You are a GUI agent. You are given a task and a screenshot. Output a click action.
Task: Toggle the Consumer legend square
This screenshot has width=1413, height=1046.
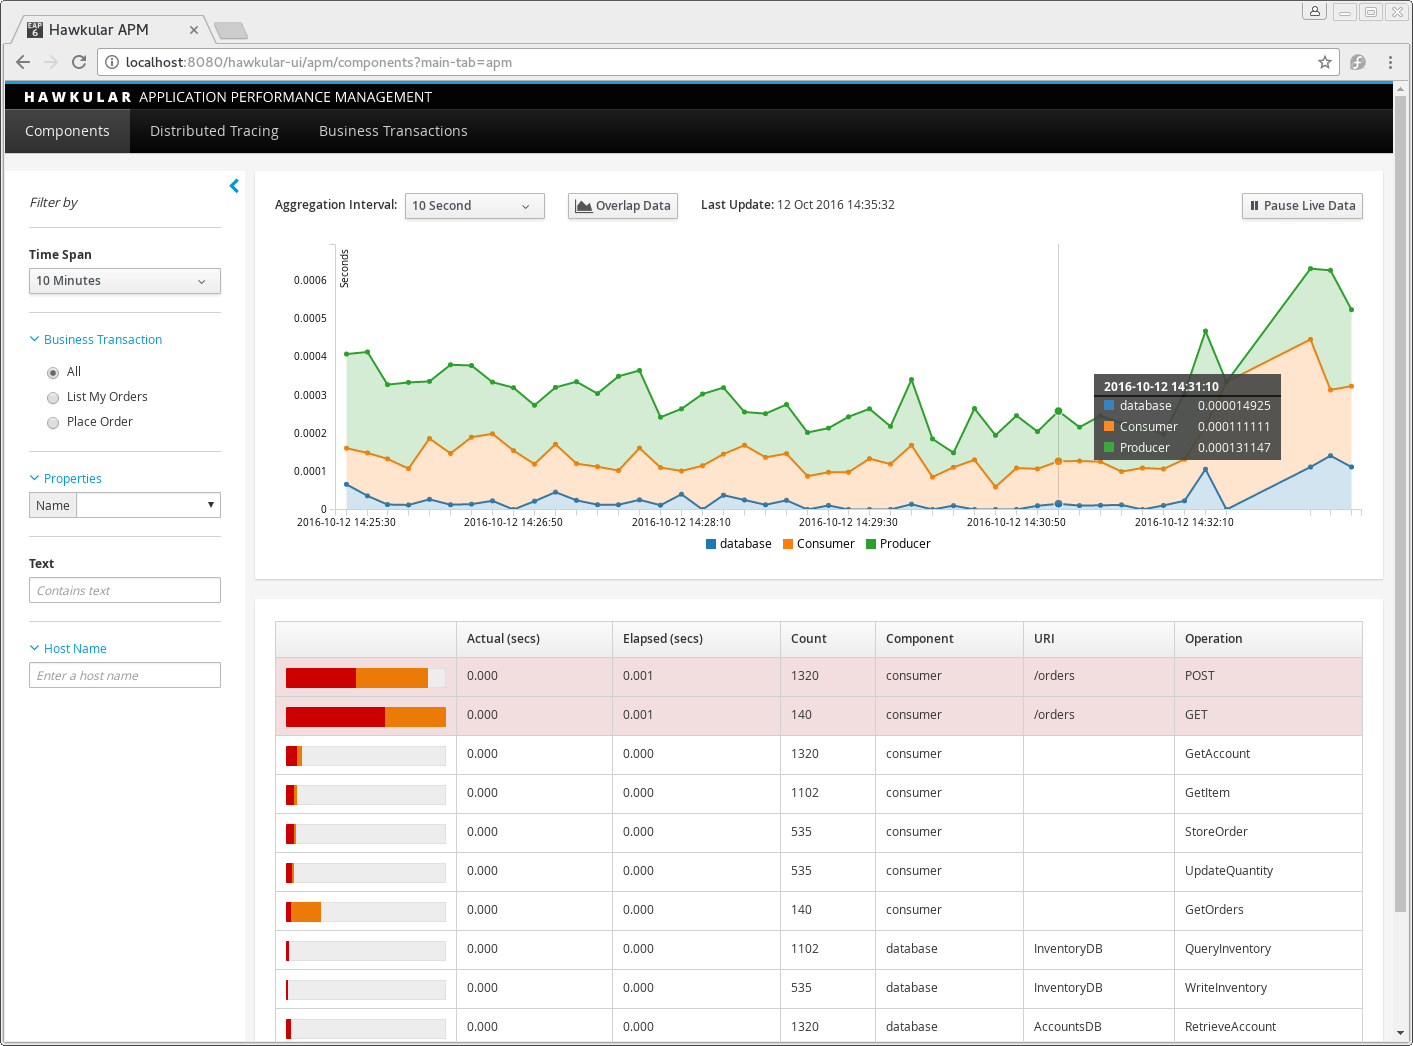click(x=788, y=544)
